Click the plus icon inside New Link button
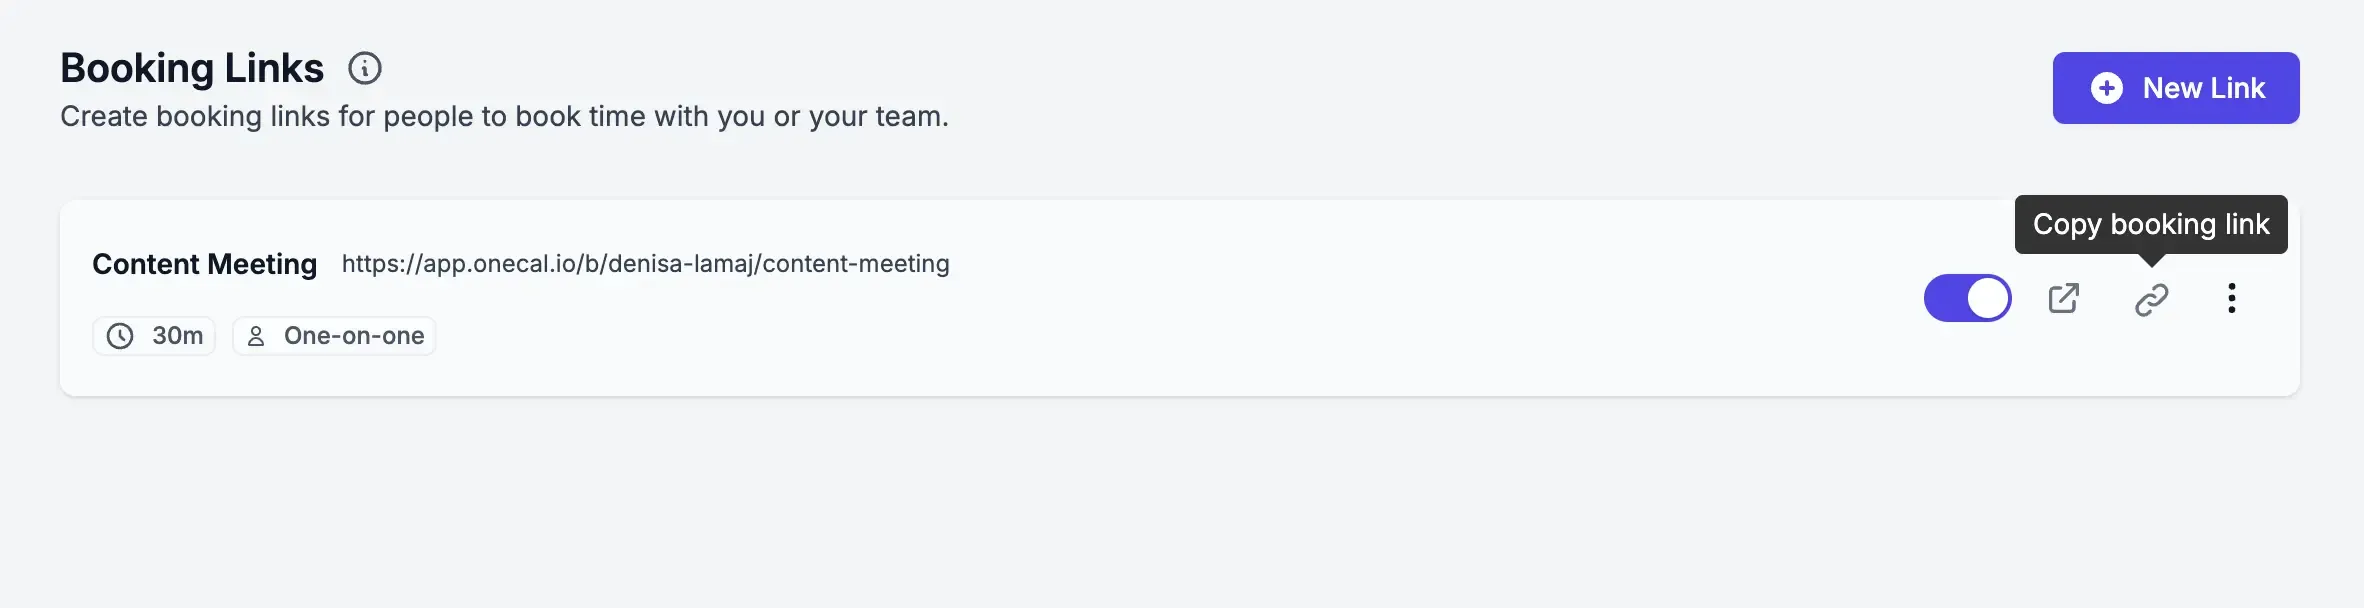This screenshot has width=2364, height=608. pos(2108,88)
